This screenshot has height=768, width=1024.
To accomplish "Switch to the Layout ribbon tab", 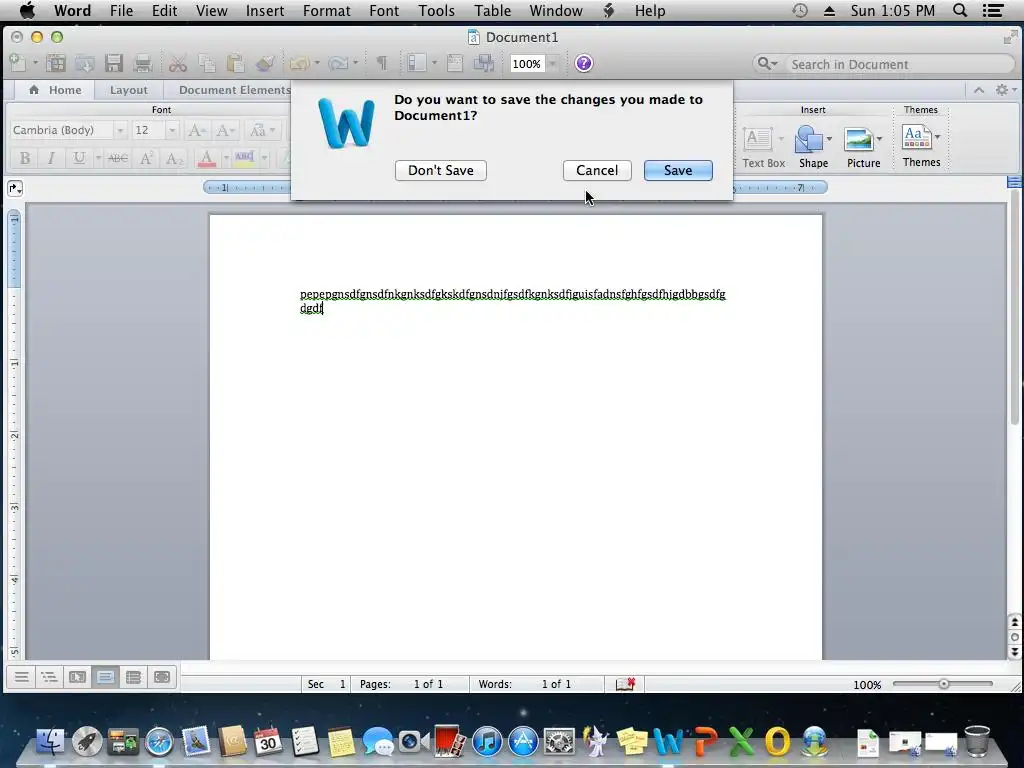I will point(129,90).
